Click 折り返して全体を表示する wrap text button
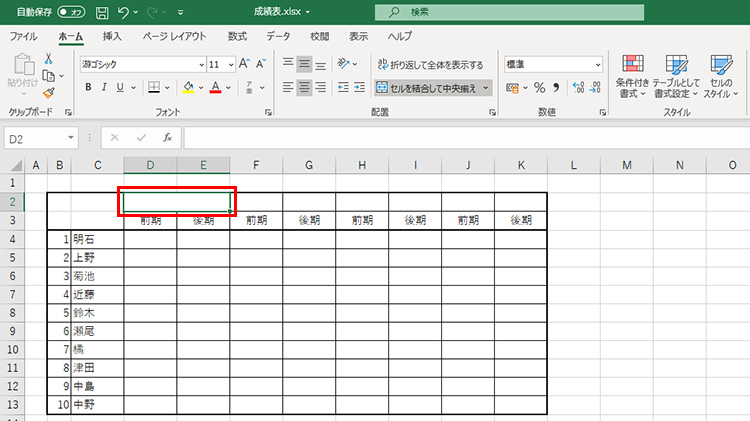 [x=430, y=64]
